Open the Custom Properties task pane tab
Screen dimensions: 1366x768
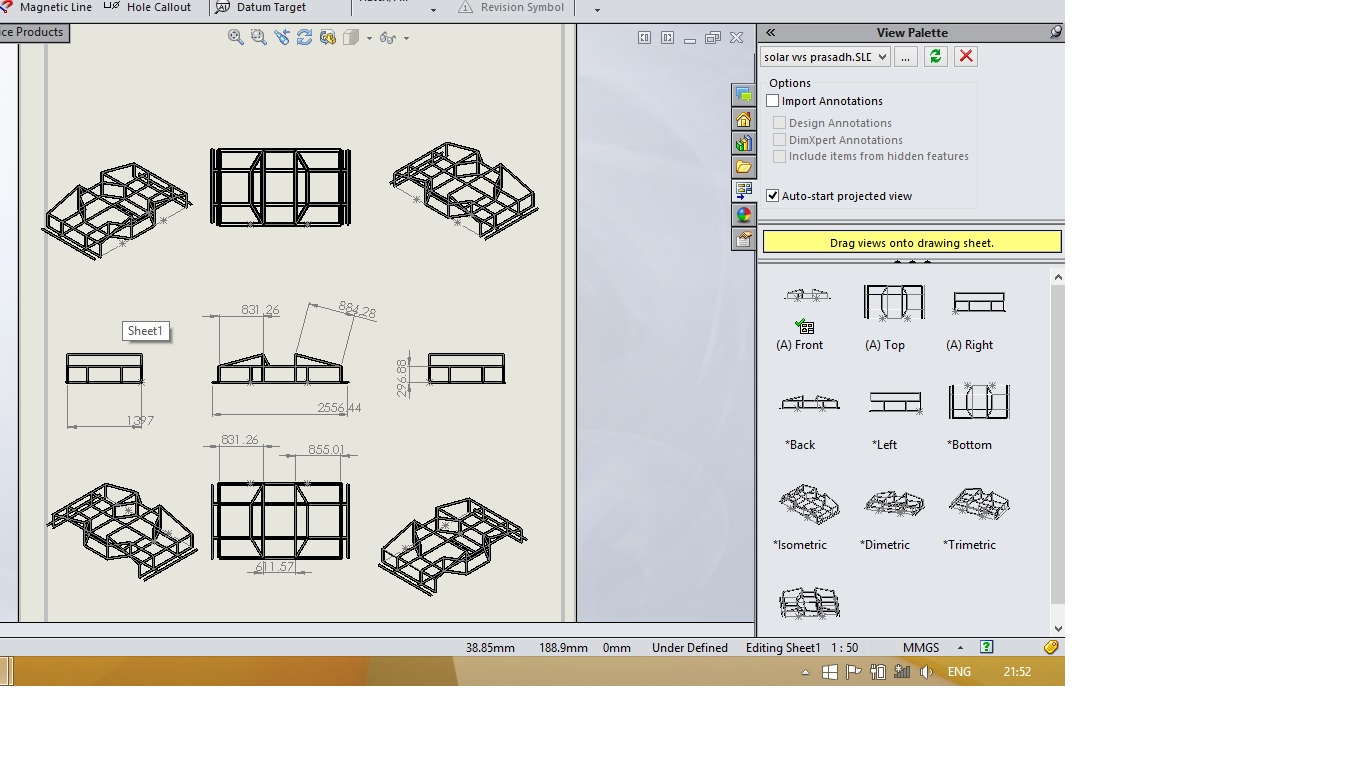(743, 239)
